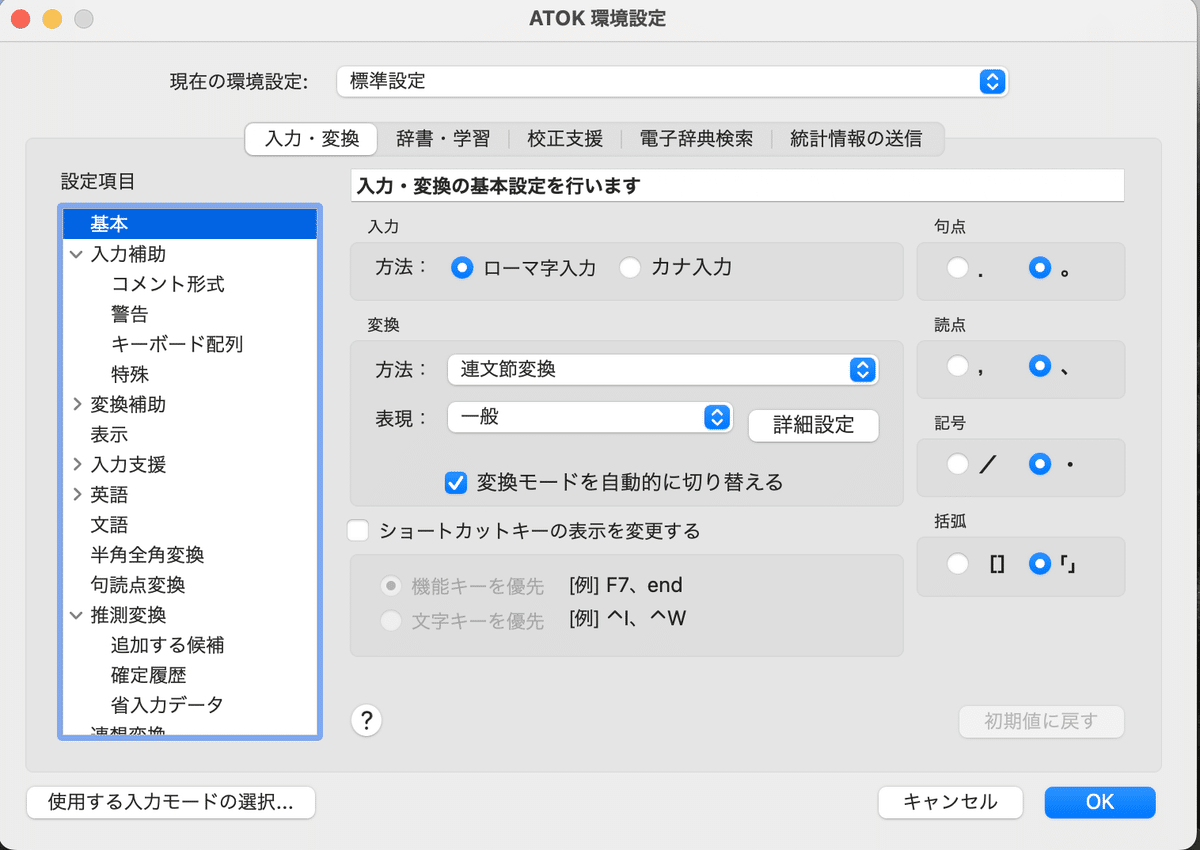Open the 表現 一般 dropdown
Screen dimensions: 1200x850
(x=590, y=417)
